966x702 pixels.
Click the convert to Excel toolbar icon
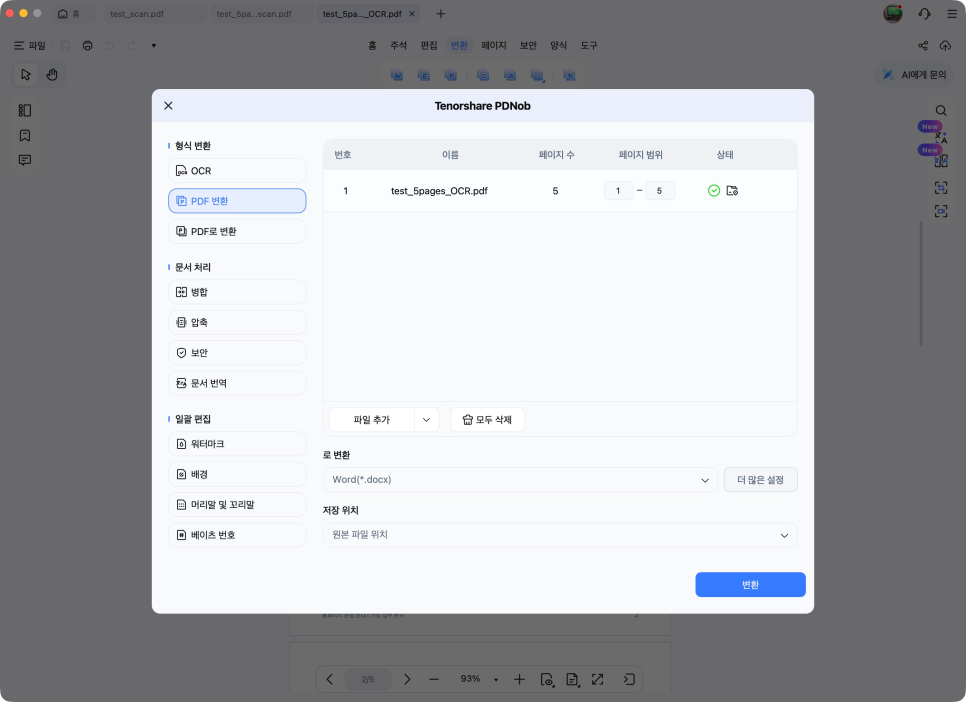(424, 75)
